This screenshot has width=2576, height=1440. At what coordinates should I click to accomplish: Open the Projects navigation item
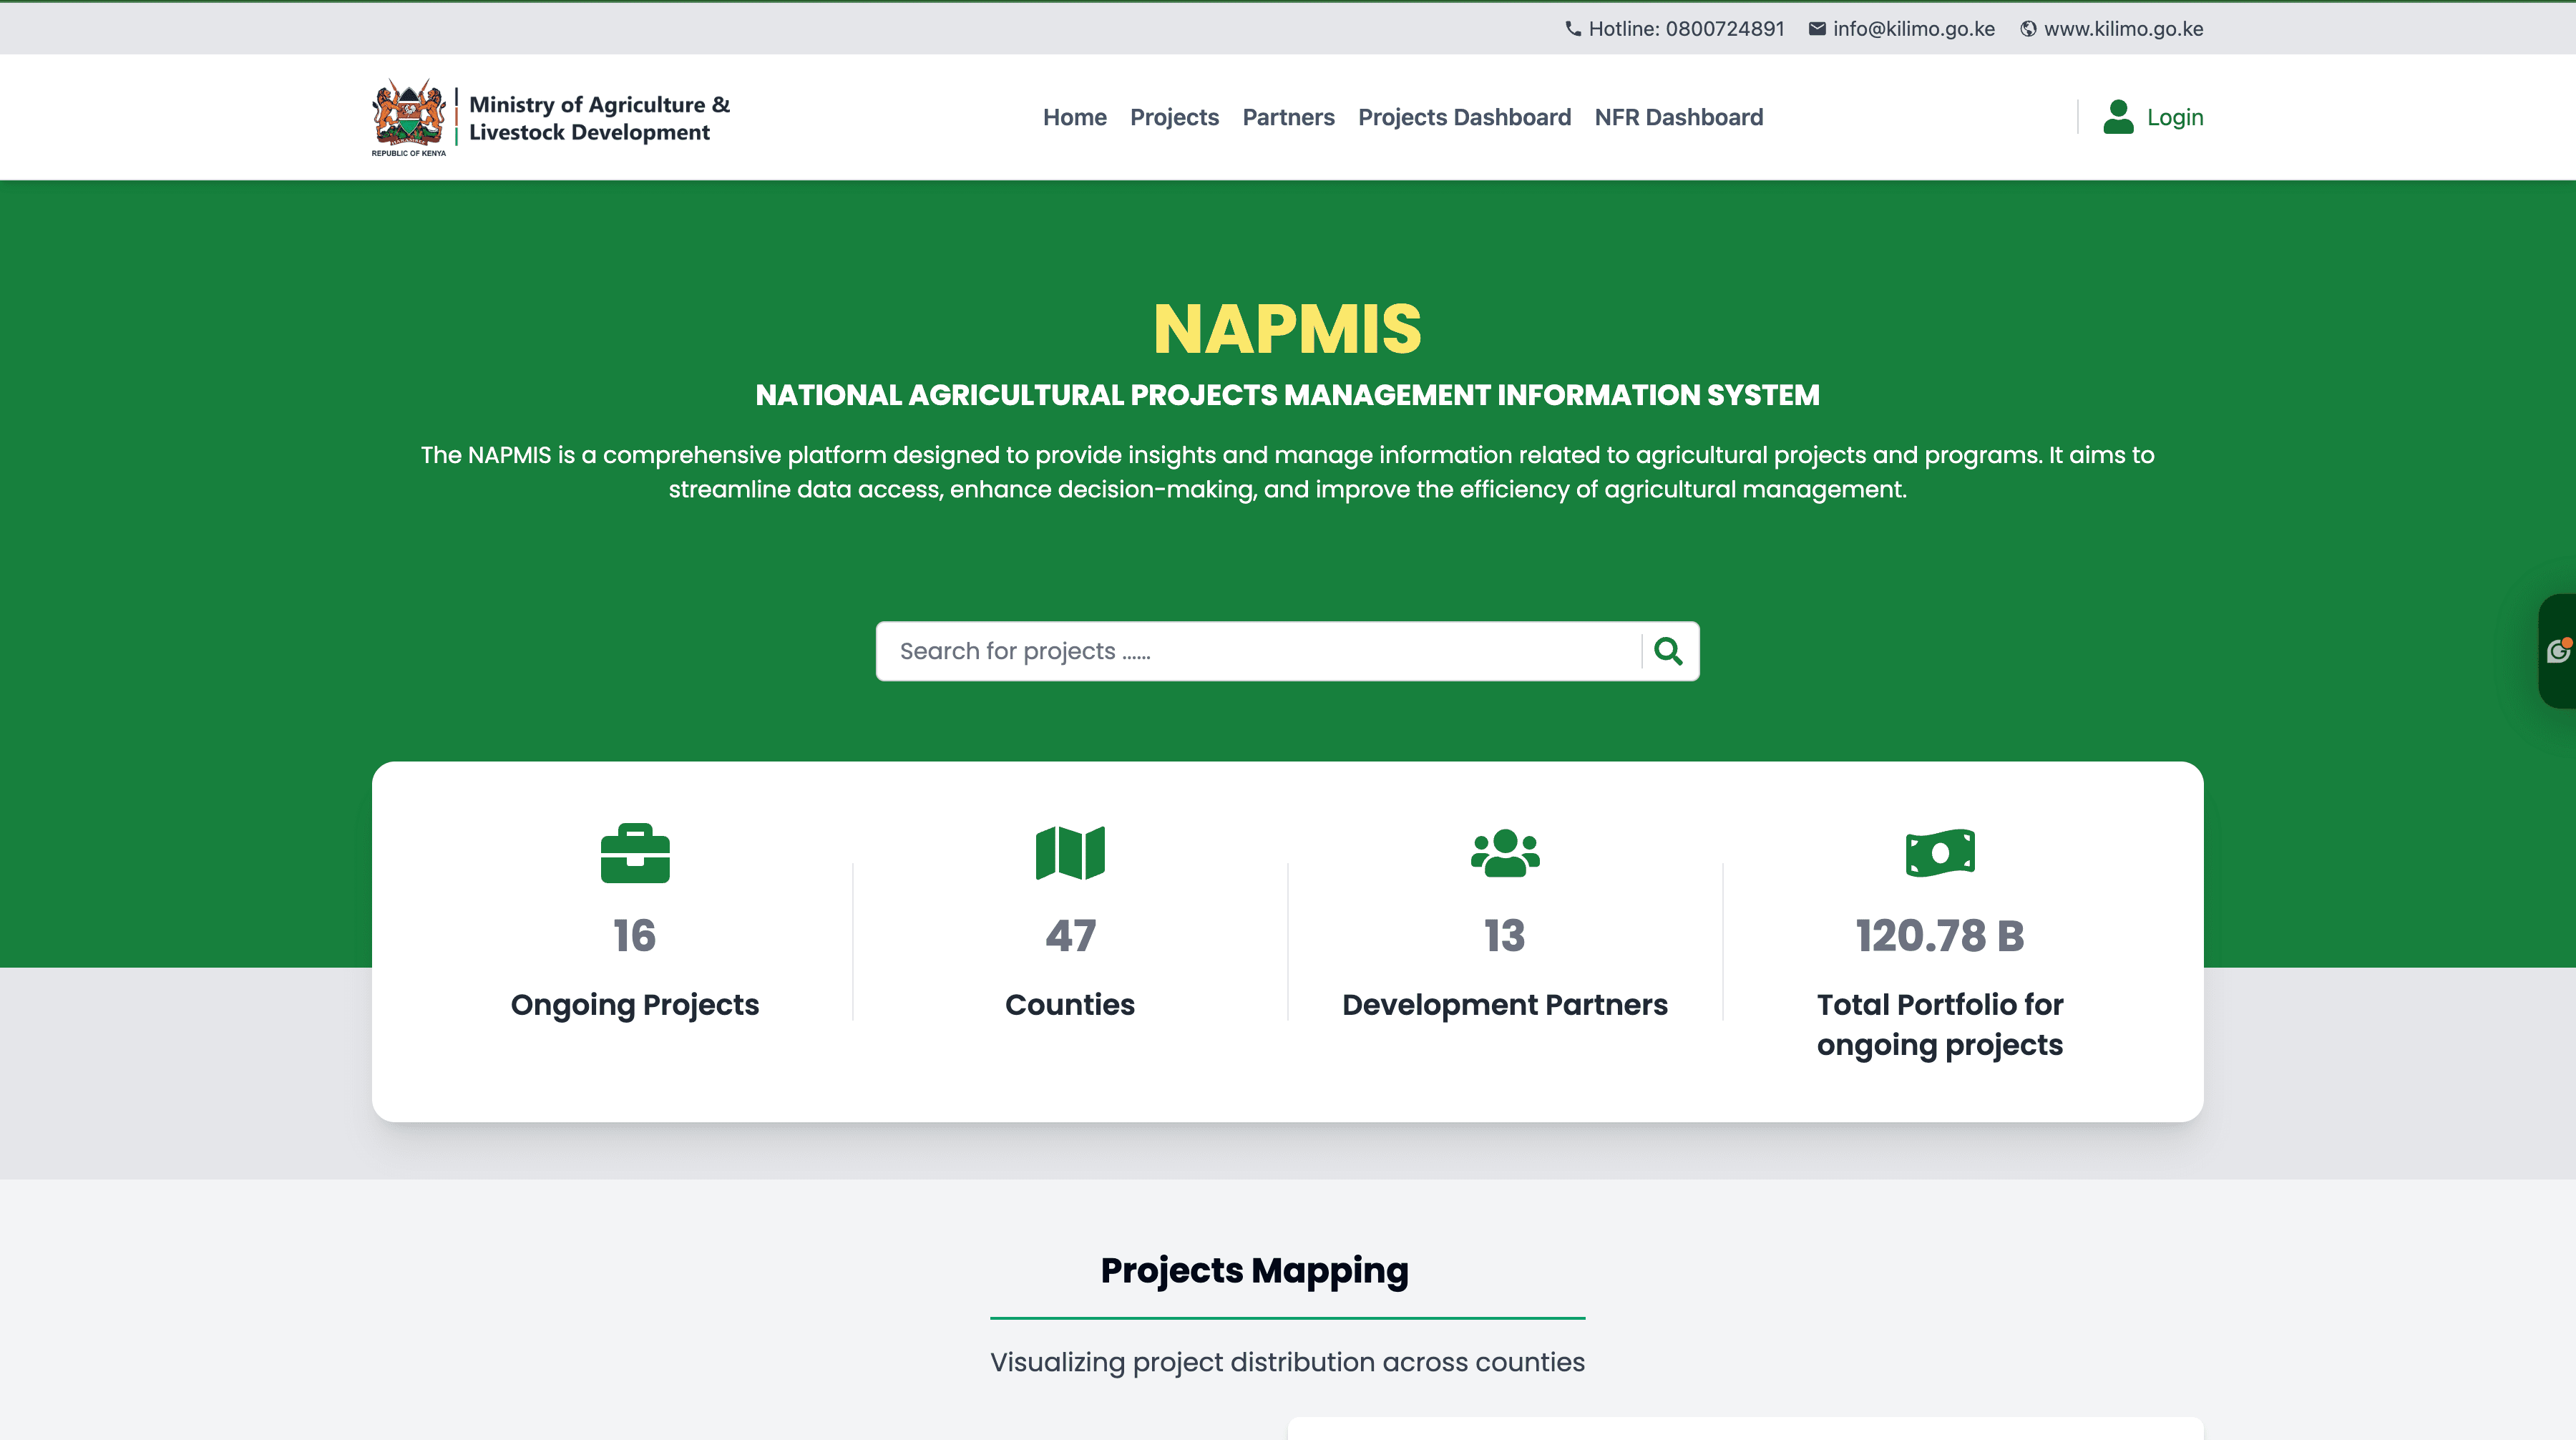(x=1174, y=117)
